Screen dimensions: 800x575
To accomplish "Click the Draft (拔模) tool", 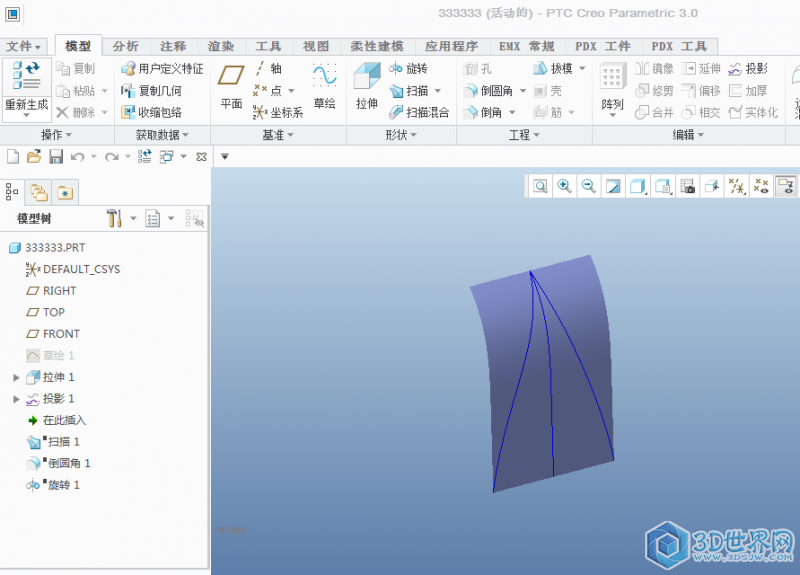I will pyautogui.click(x=553, y=68).
